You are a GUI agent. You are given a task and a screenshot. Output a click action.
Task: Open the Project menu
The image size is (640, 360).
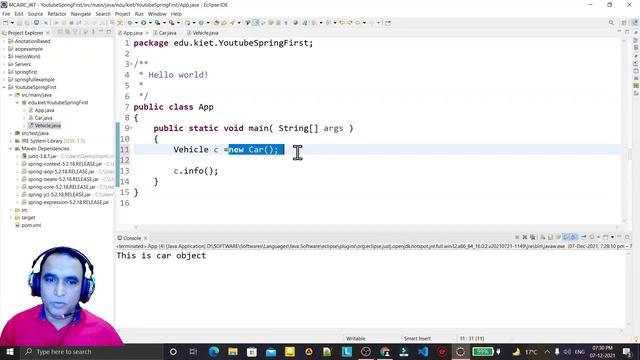click(122, 14)
